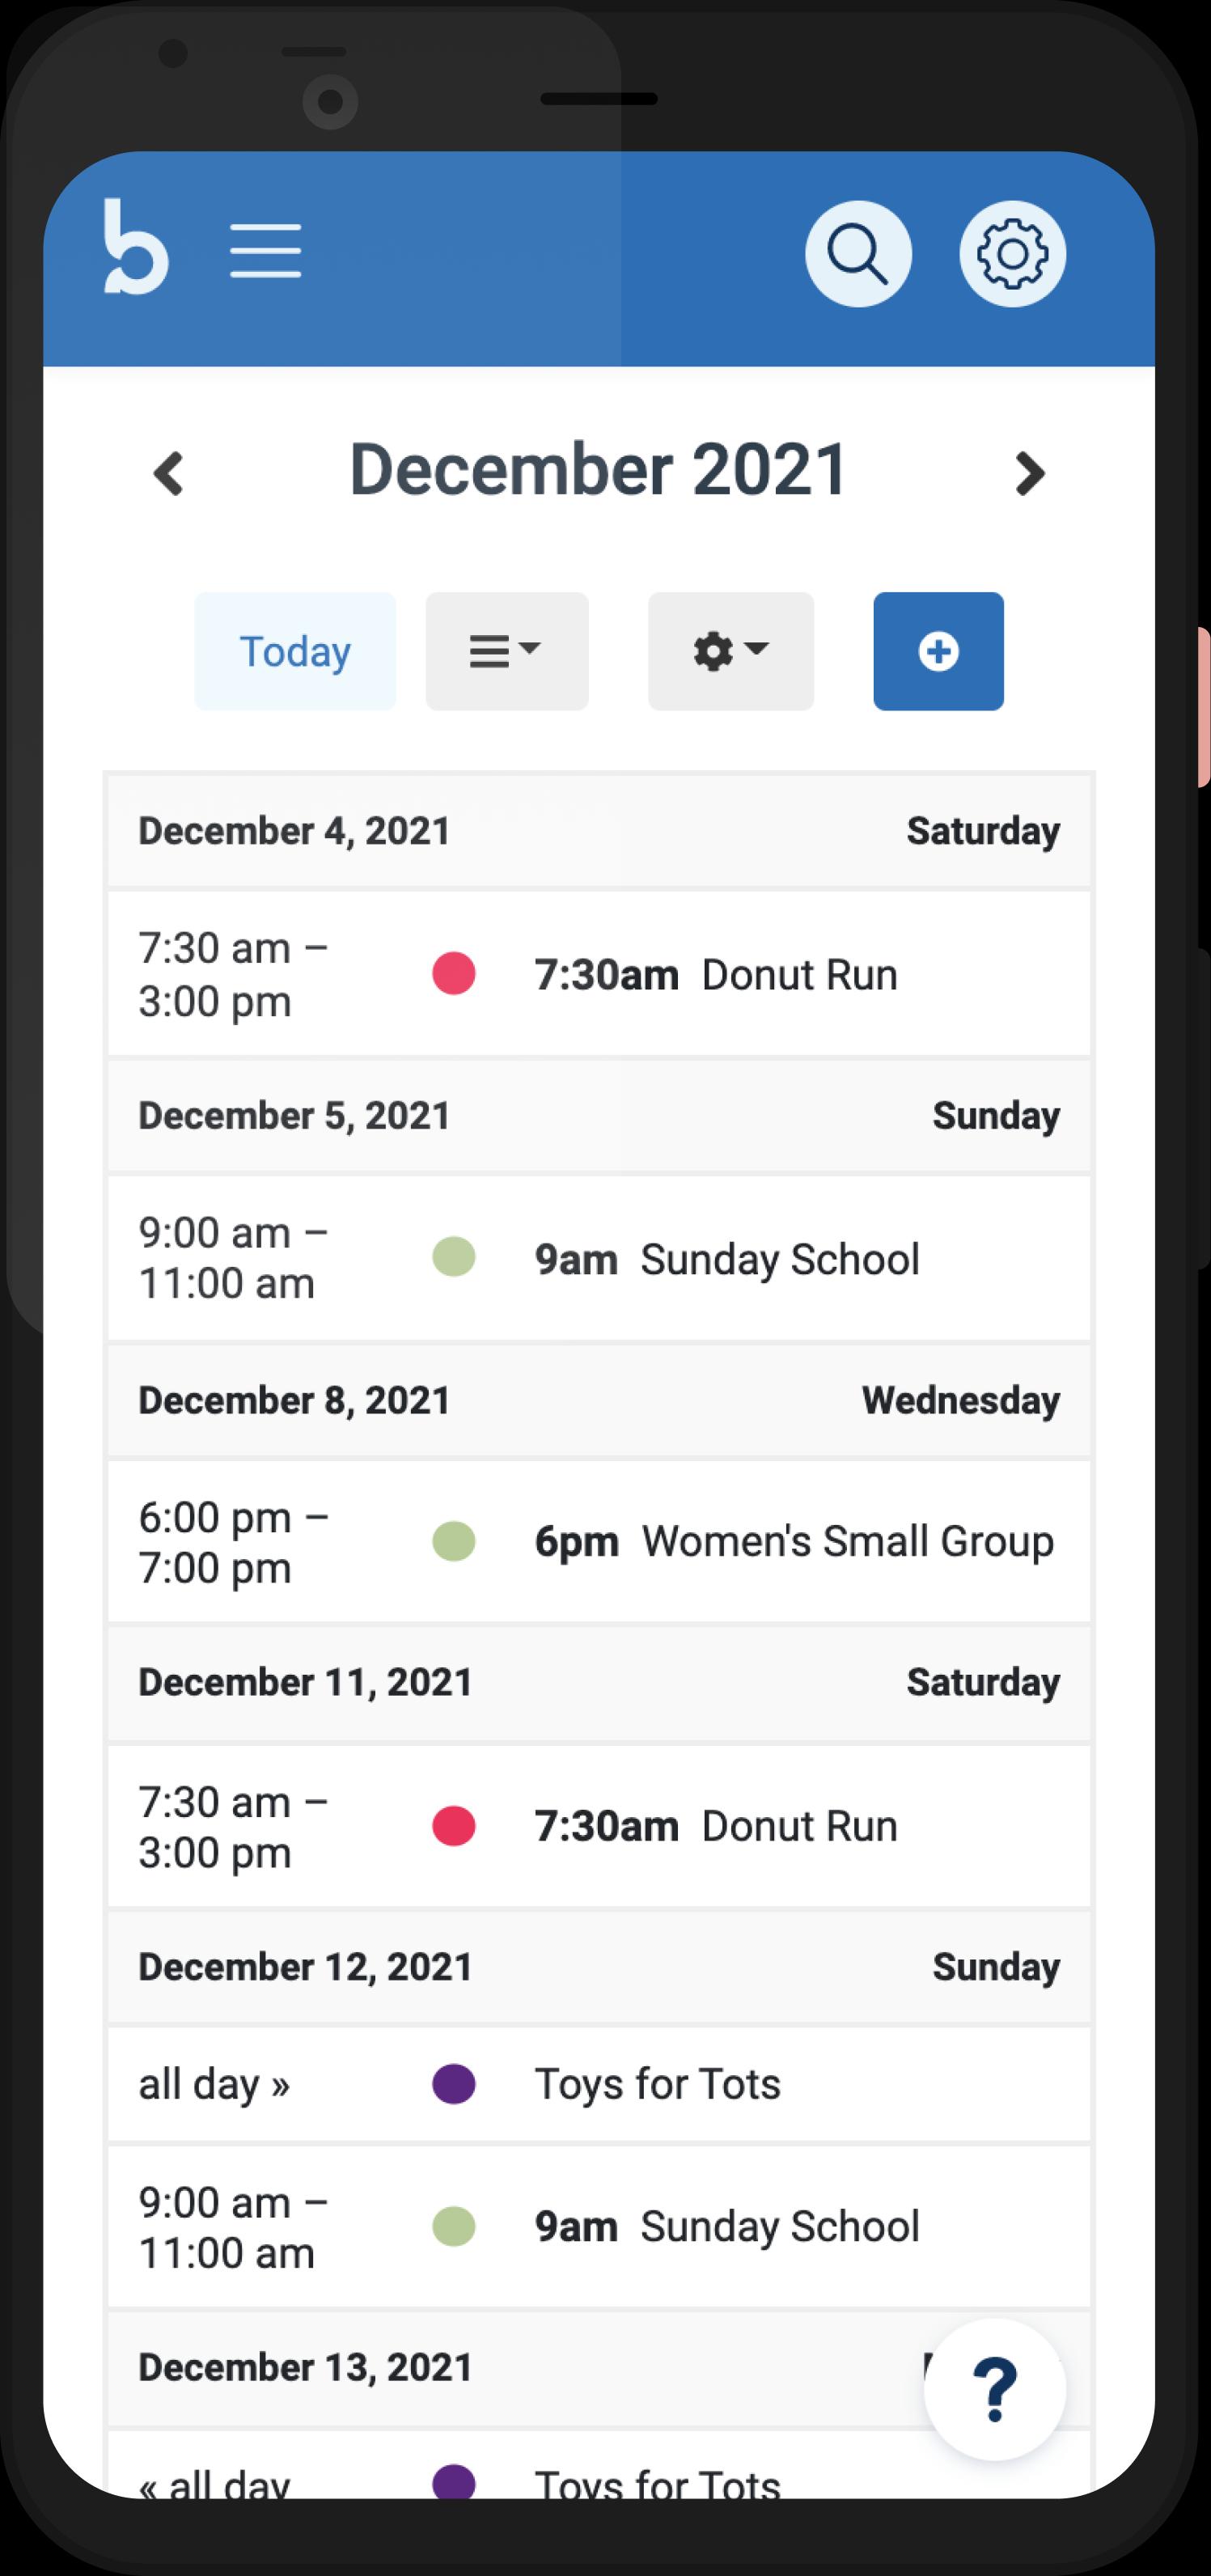
Task: Open the help question mark bubble
Action: pyautogui.click(x=994, y=2390)
